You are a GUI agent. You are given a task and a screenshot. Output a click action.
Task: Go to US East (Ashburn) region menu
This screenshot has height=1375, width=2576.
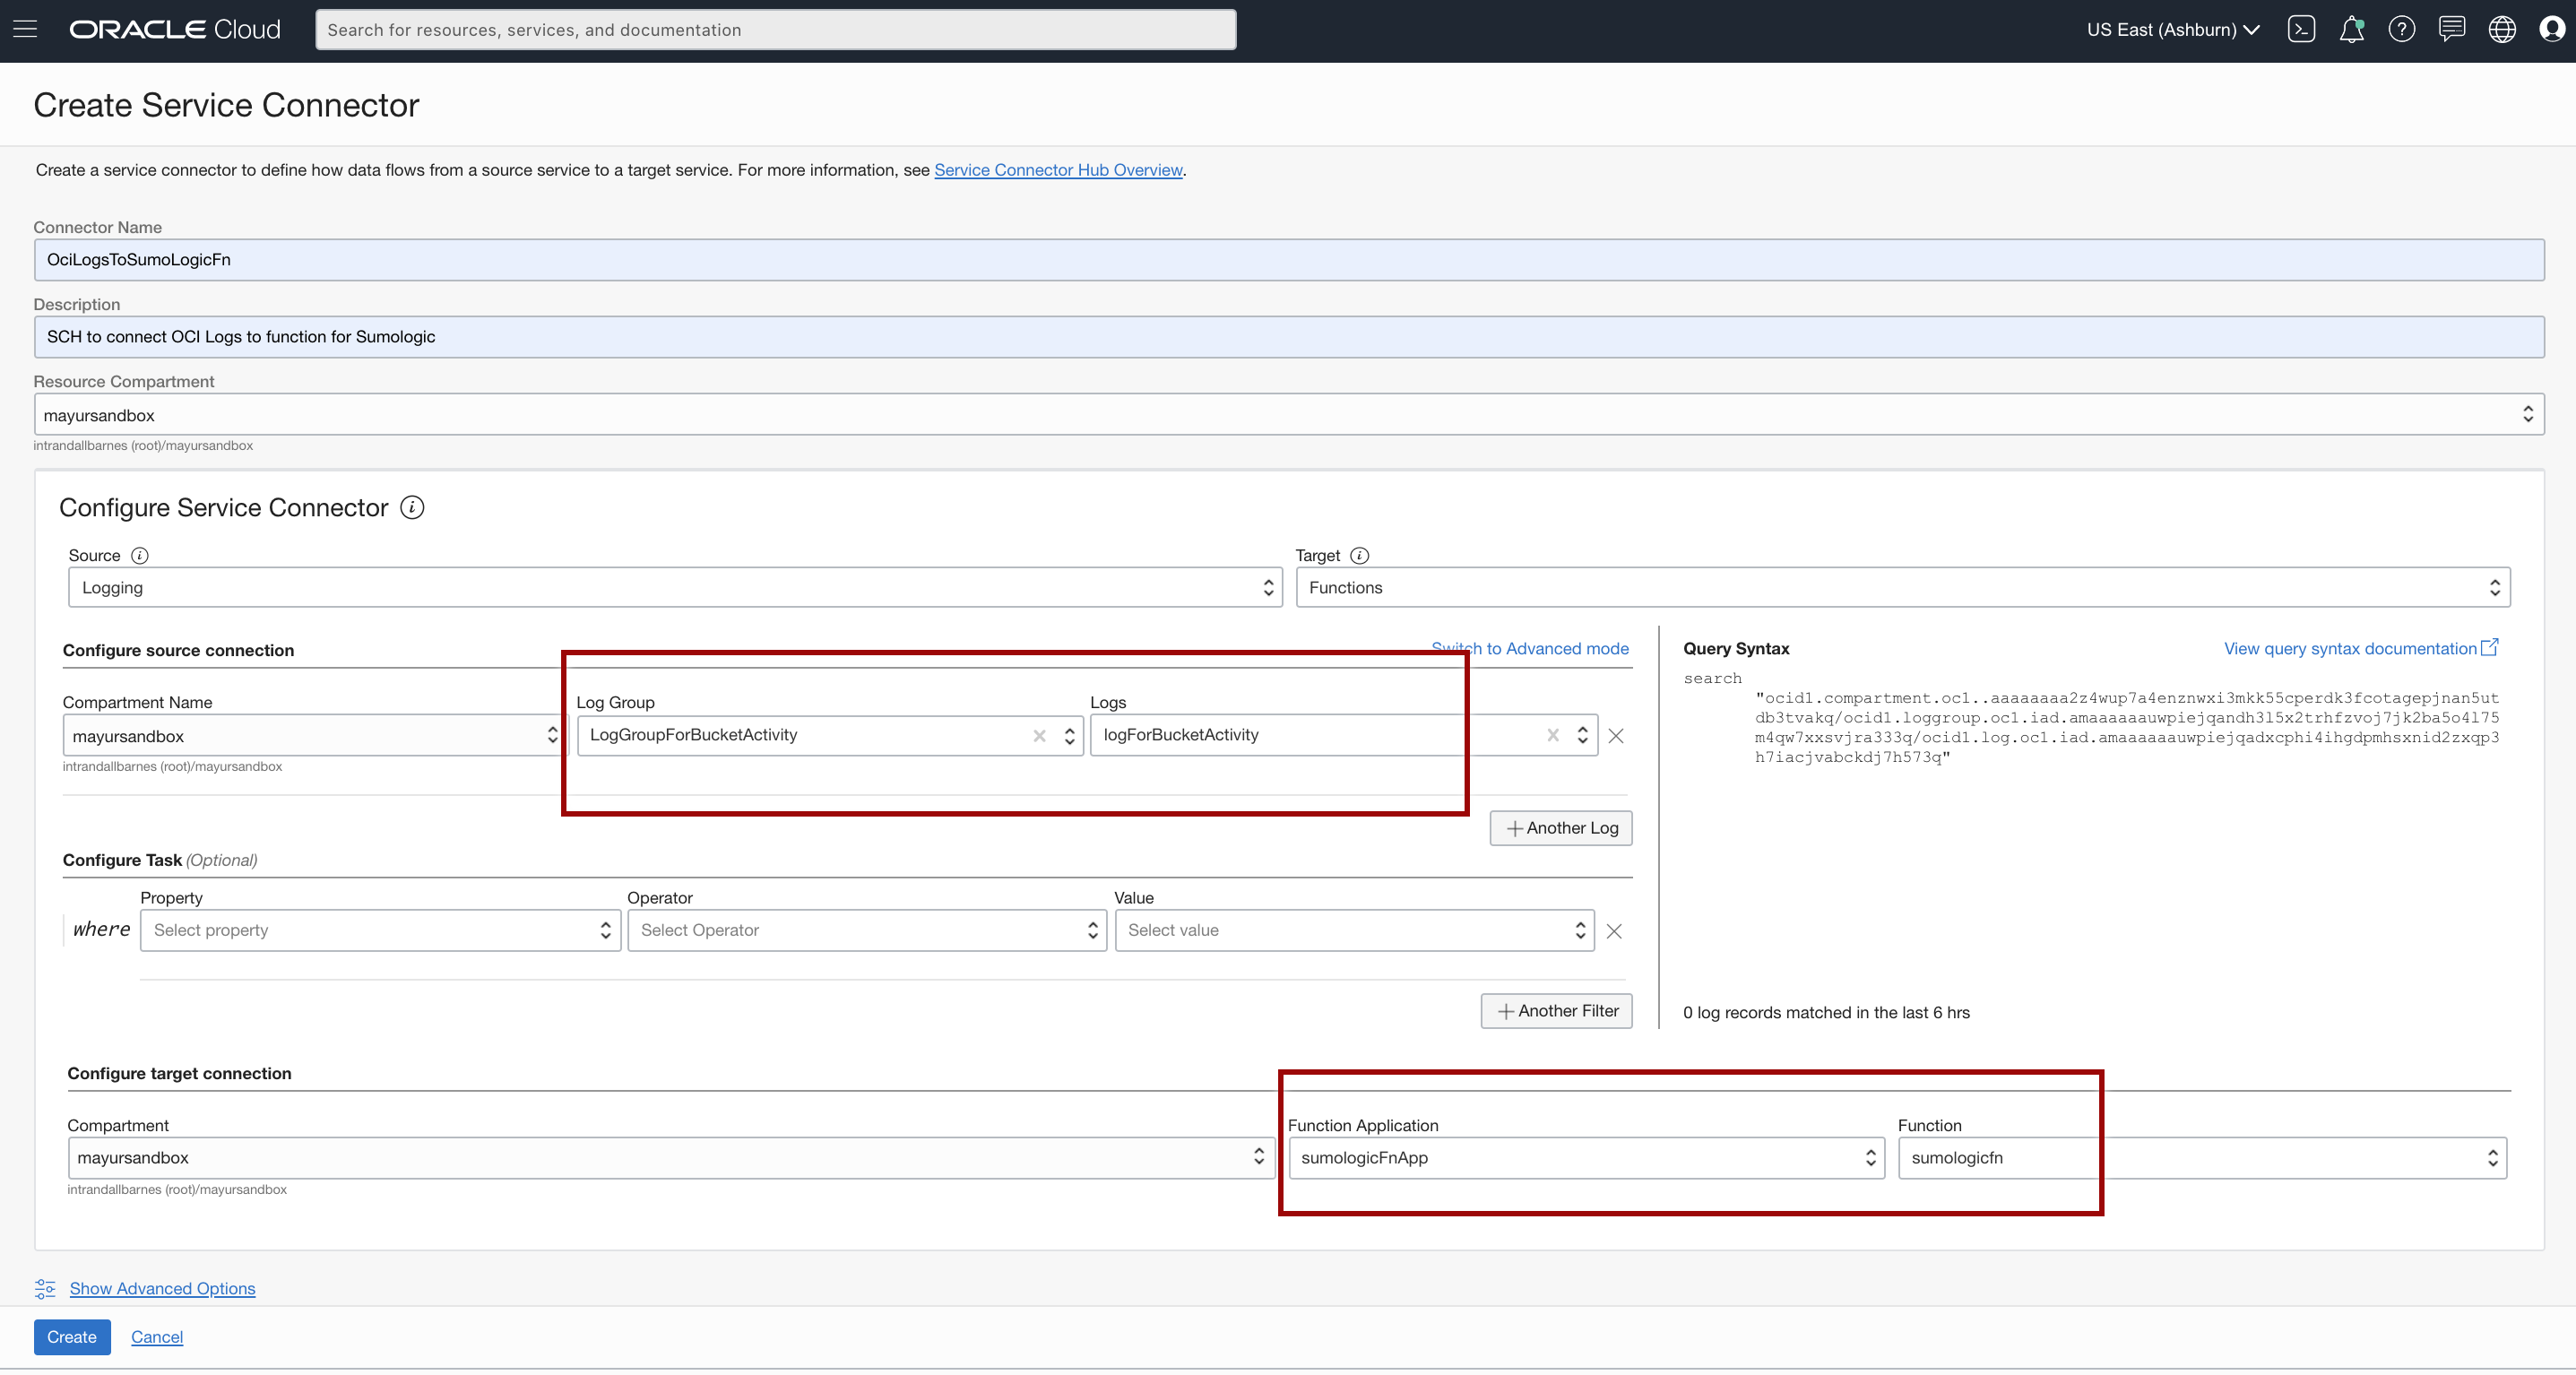2172,29
